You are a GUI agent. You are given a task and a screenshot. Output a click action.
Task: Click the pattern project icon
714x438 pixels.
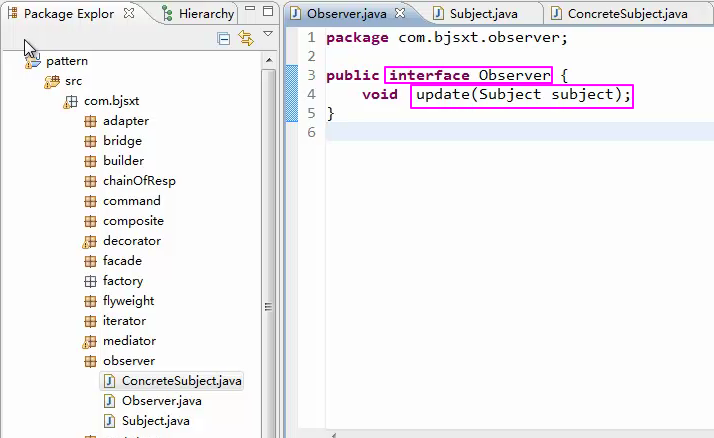click(x=33, y=61)
